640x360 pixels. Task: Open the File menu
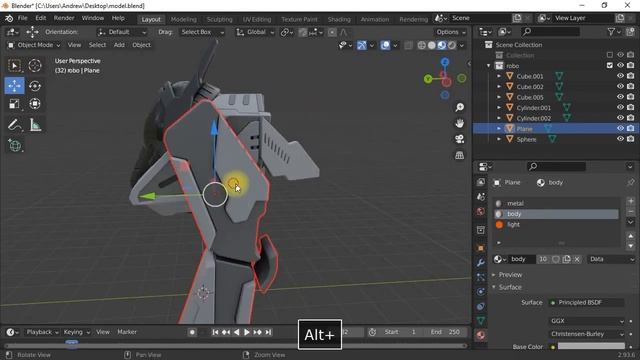[x=22, y=18]
